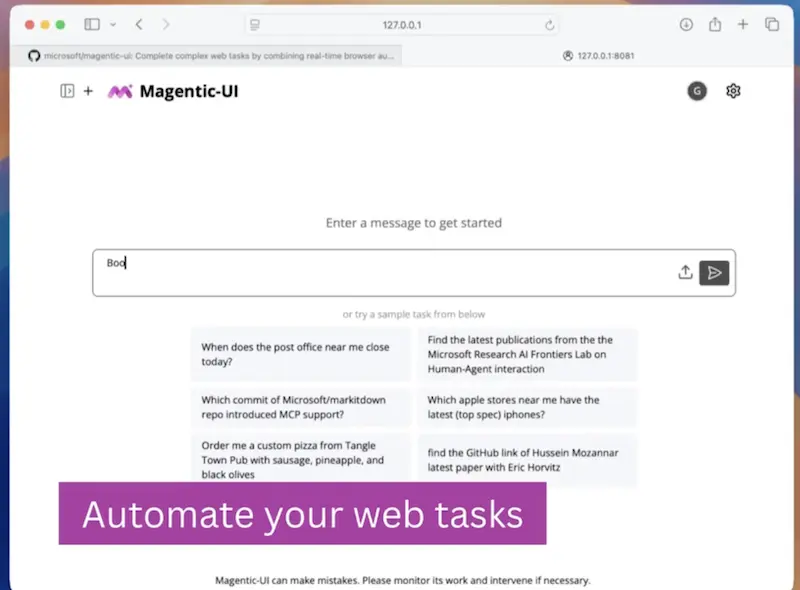Toggle the Safari sidebar button
The height and width of the screenshot is (590, 800).
click(92, 24)
